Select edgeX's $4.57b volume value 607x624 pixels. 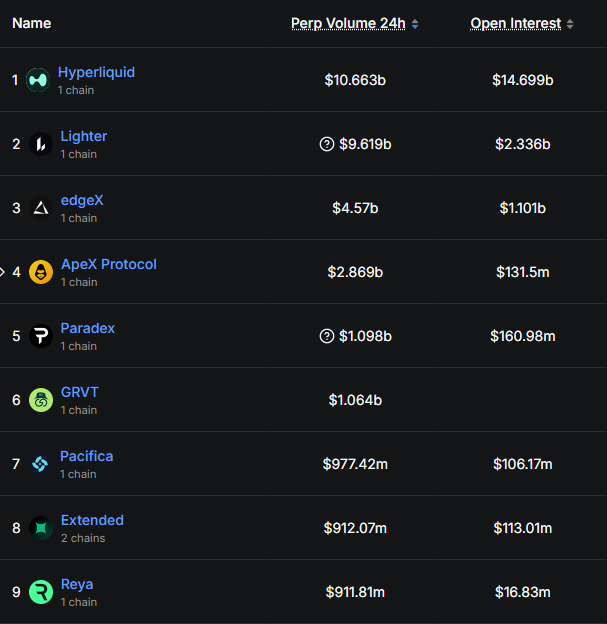pos(355,208)
